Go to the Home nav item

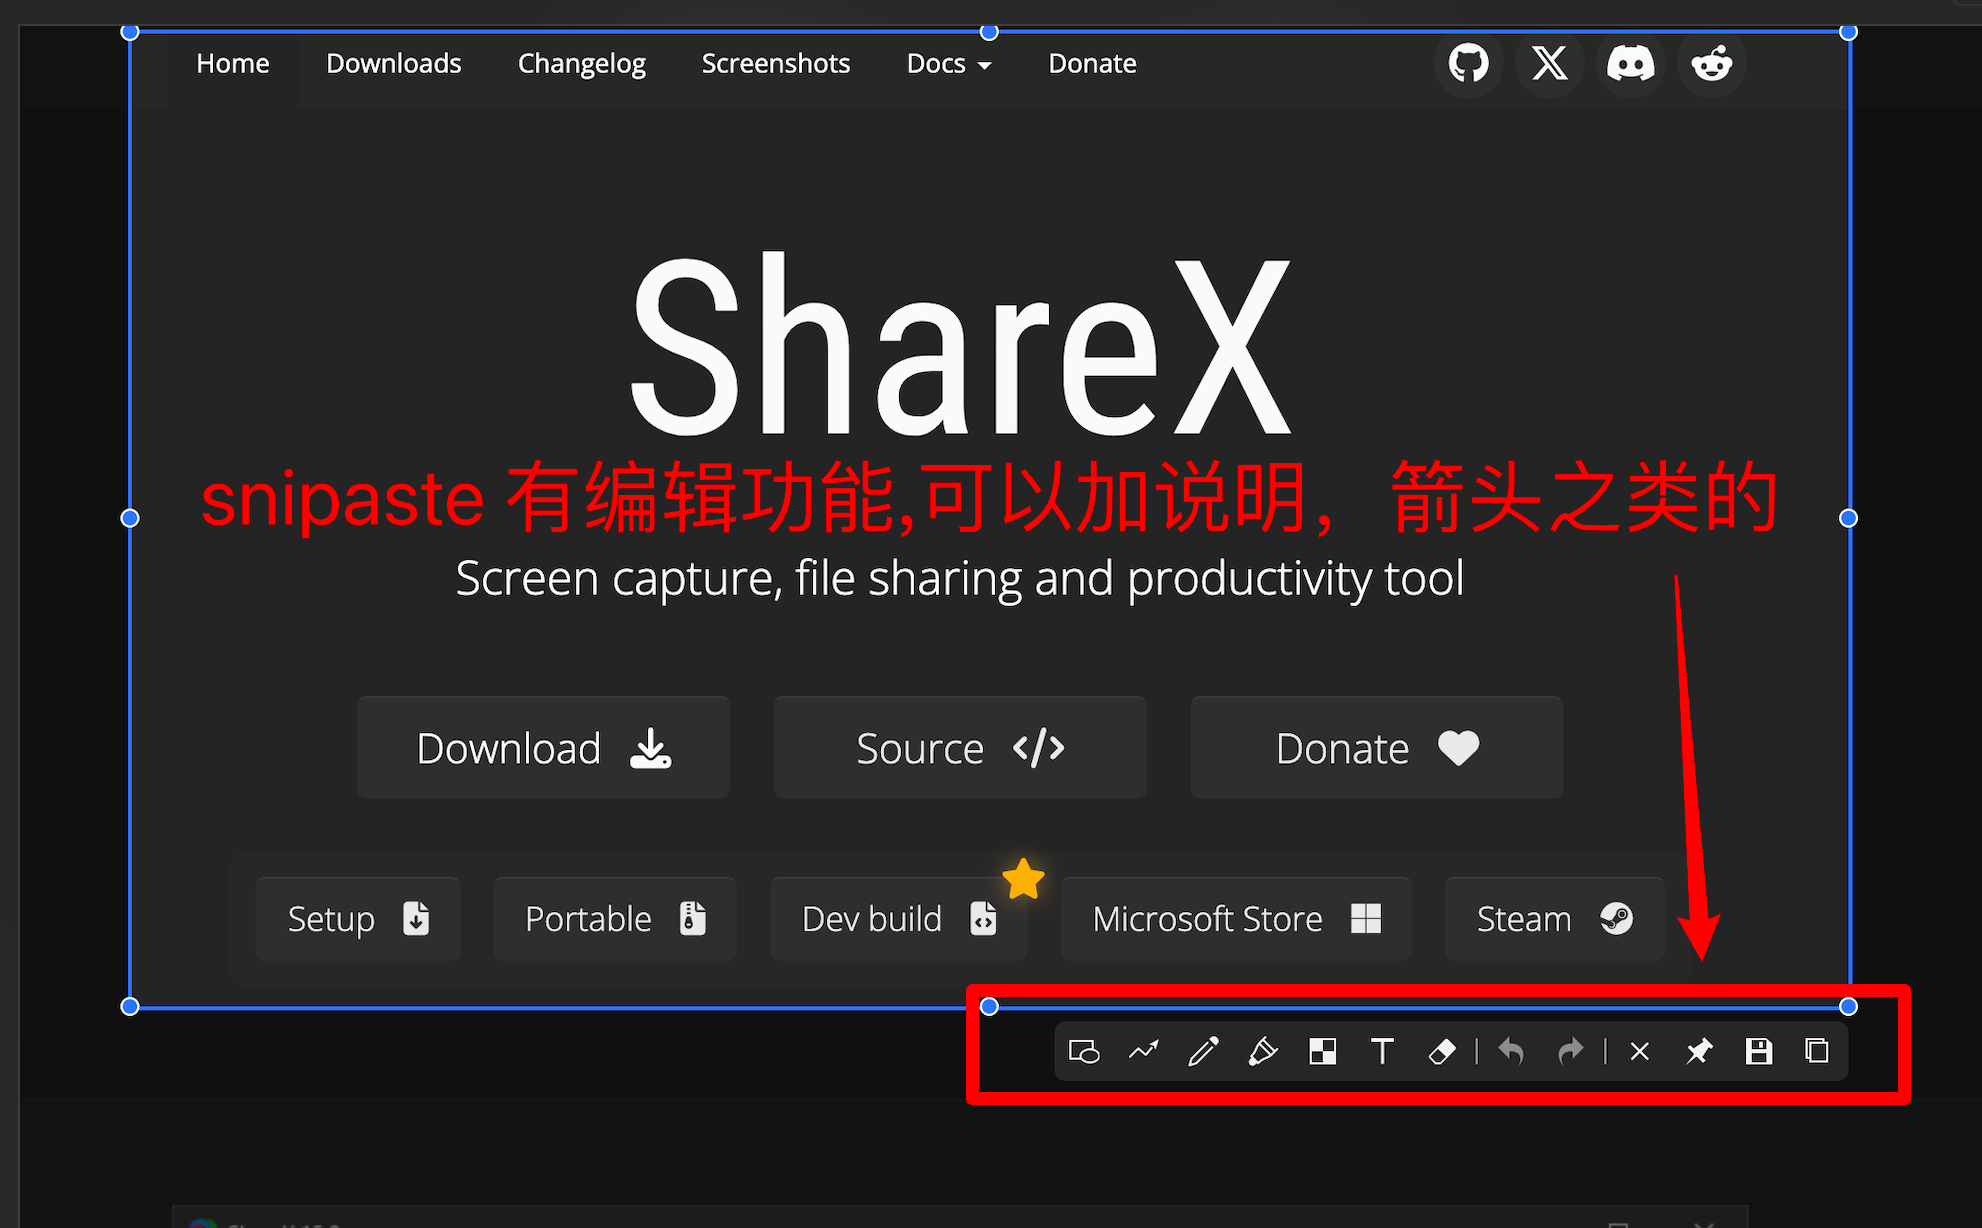pos(232,63)
